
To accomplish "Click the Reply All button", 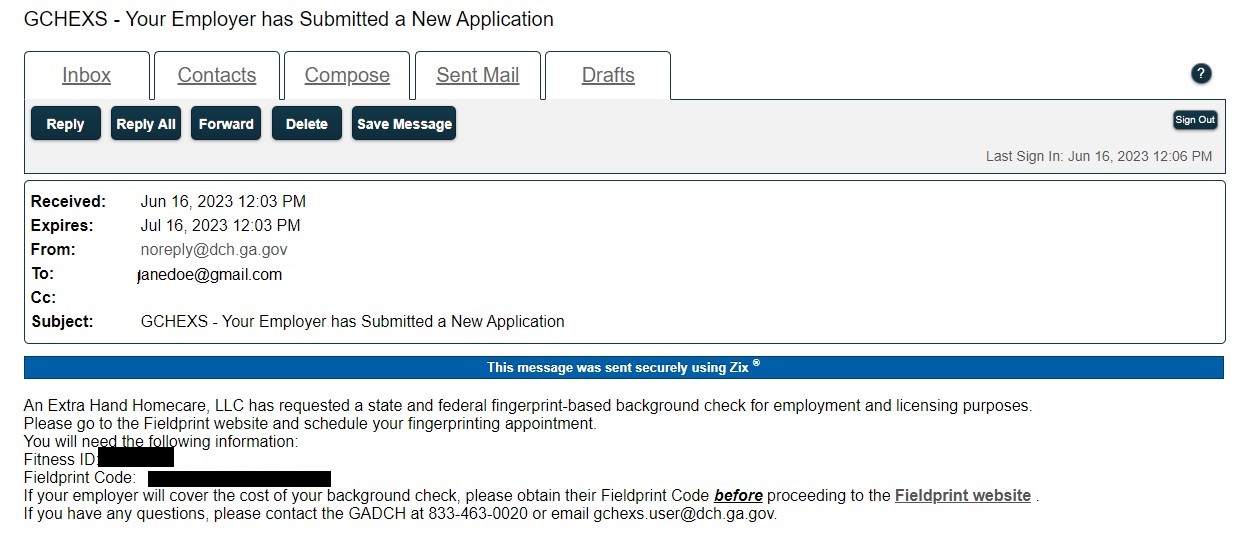I will (x=146, y=124).
